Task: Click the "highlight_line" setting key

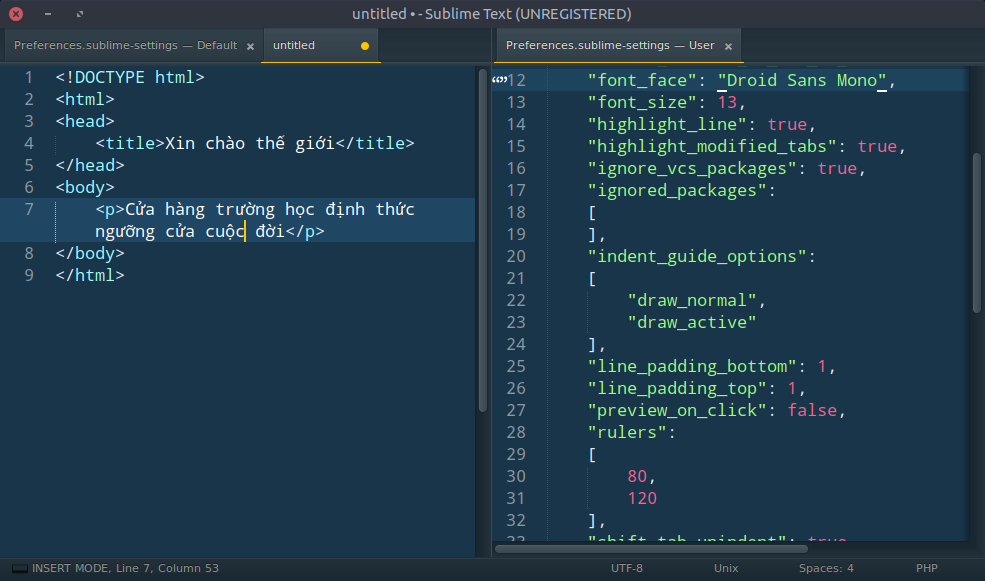Action: [x=667, y=124]
